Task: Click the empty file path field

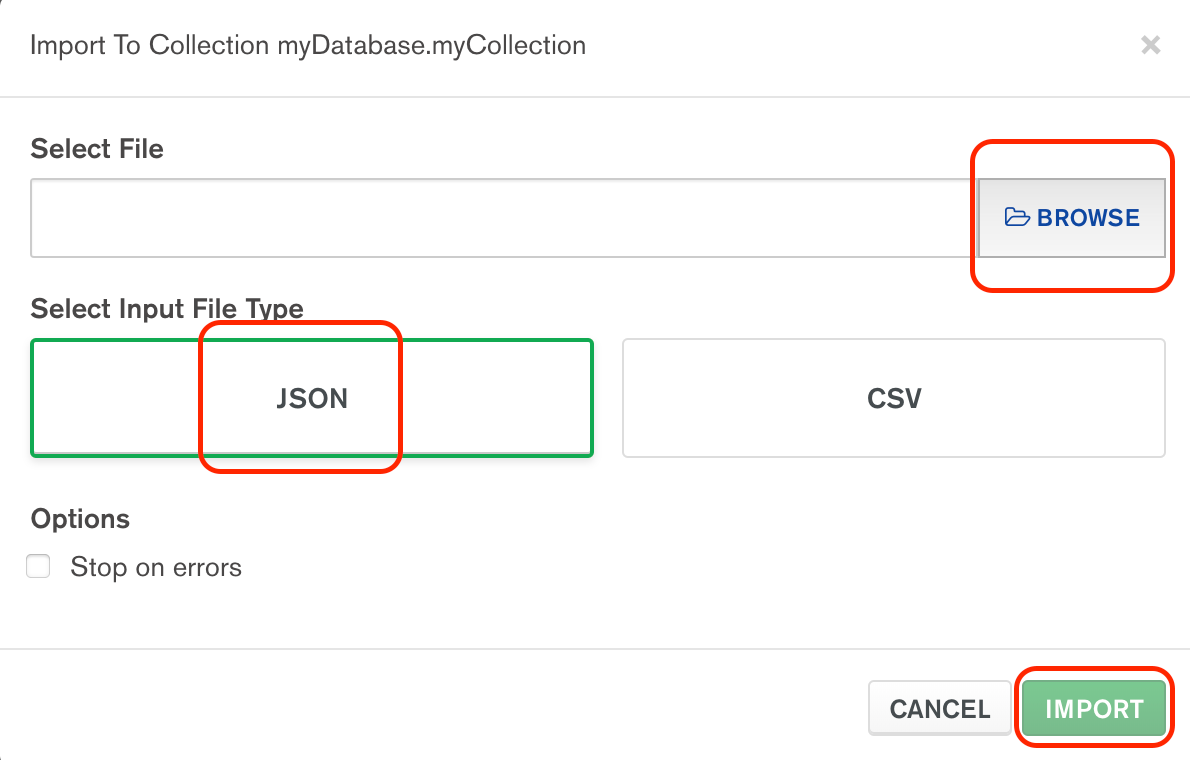Action: pos(500,217)
